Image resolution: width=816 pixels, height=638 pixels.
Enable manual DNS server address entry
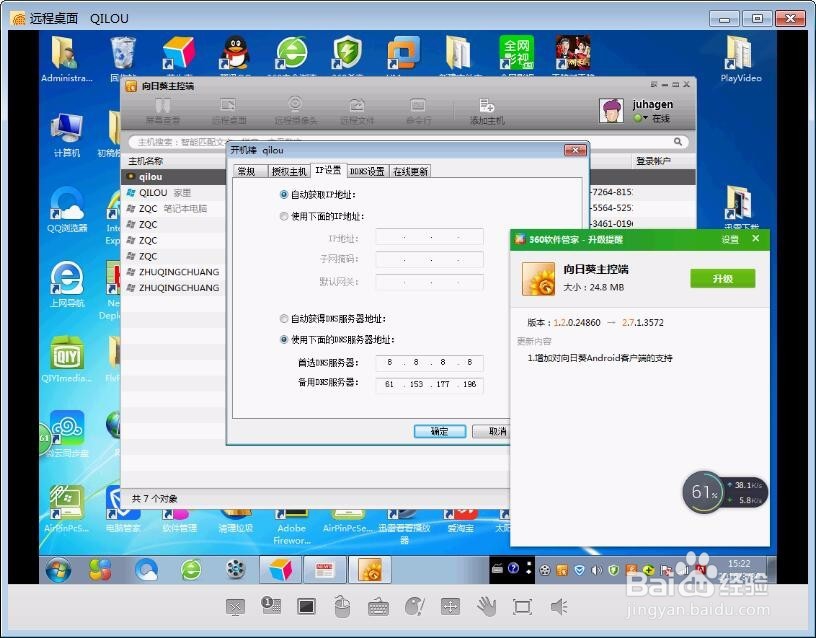tap(284, 339)
